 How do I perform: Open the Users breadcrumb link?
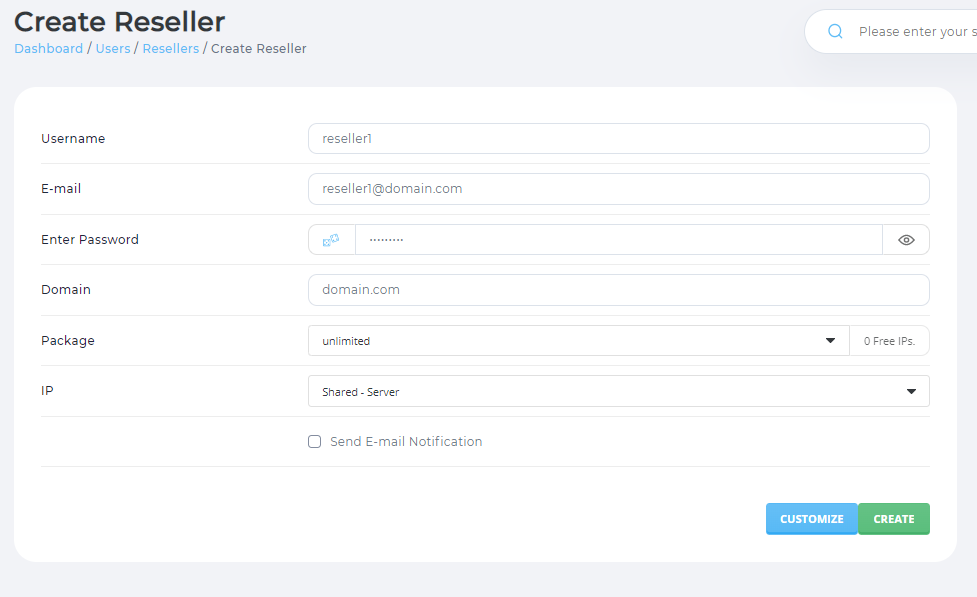tap(113, 49)
